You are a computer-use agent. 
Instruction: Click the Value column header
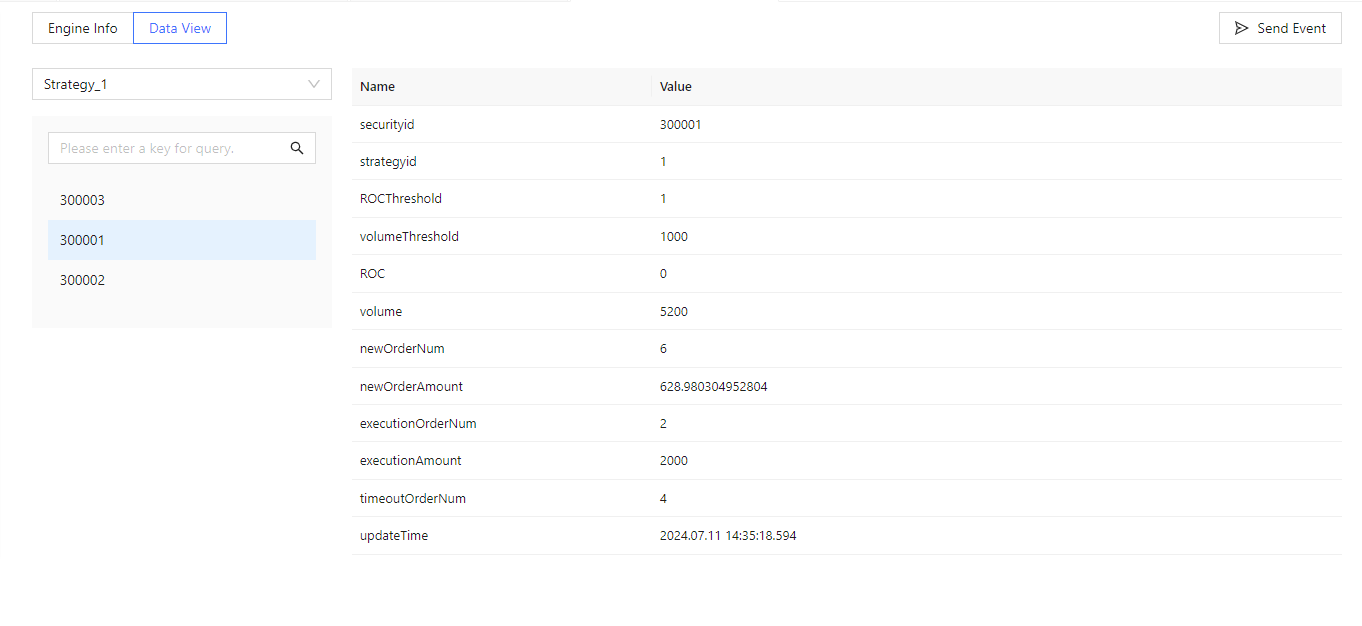[676, 87]
